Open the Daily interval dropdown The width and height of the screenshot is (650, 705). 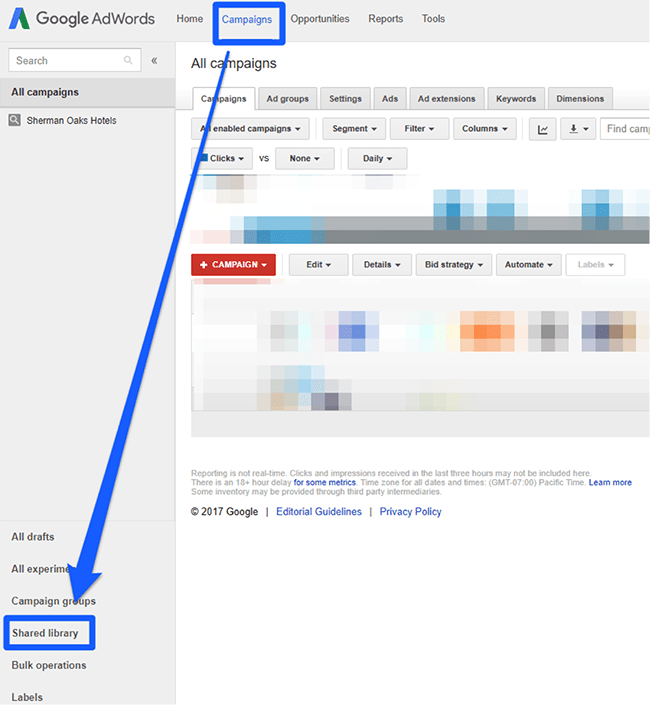click(378, 158)
